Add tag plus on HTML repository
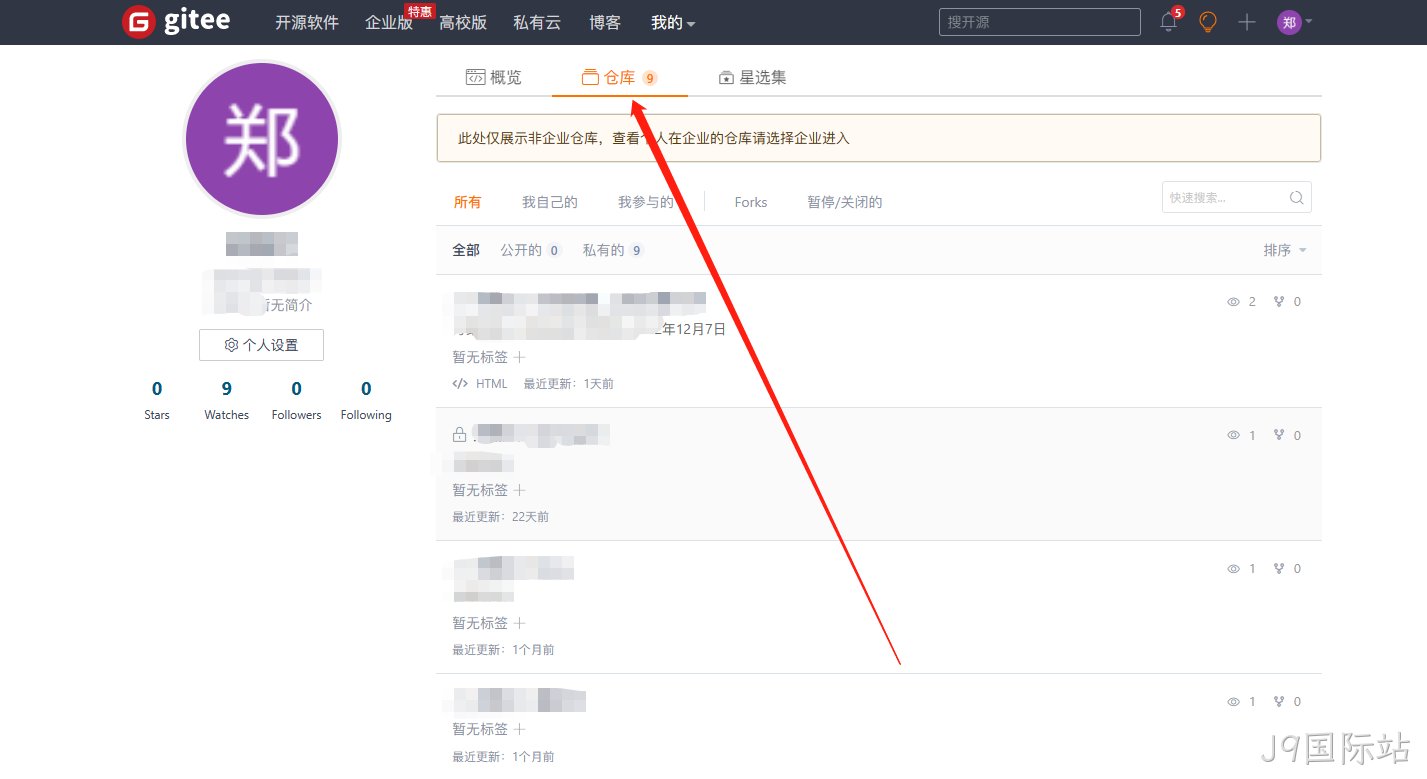This screenshot has height=779, width=1427. pyautogui.click(x=519, y=357)
